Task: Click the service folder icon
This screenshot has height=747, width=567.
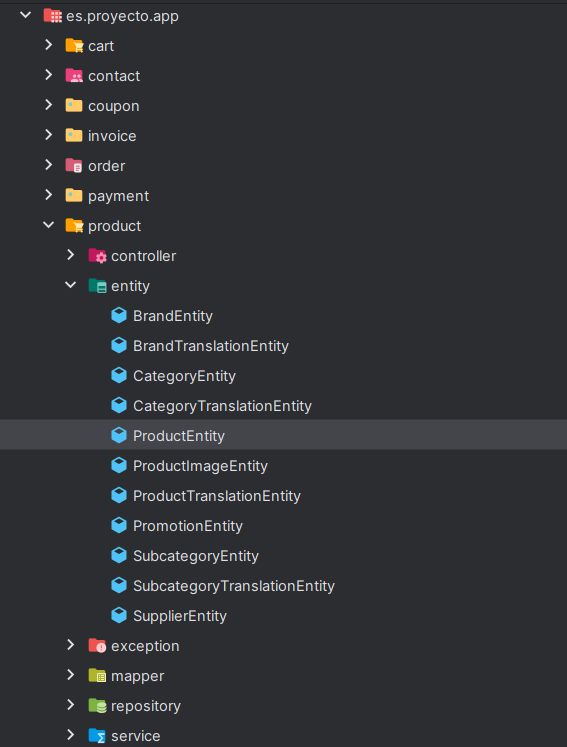Action: (x=98, y=736)
